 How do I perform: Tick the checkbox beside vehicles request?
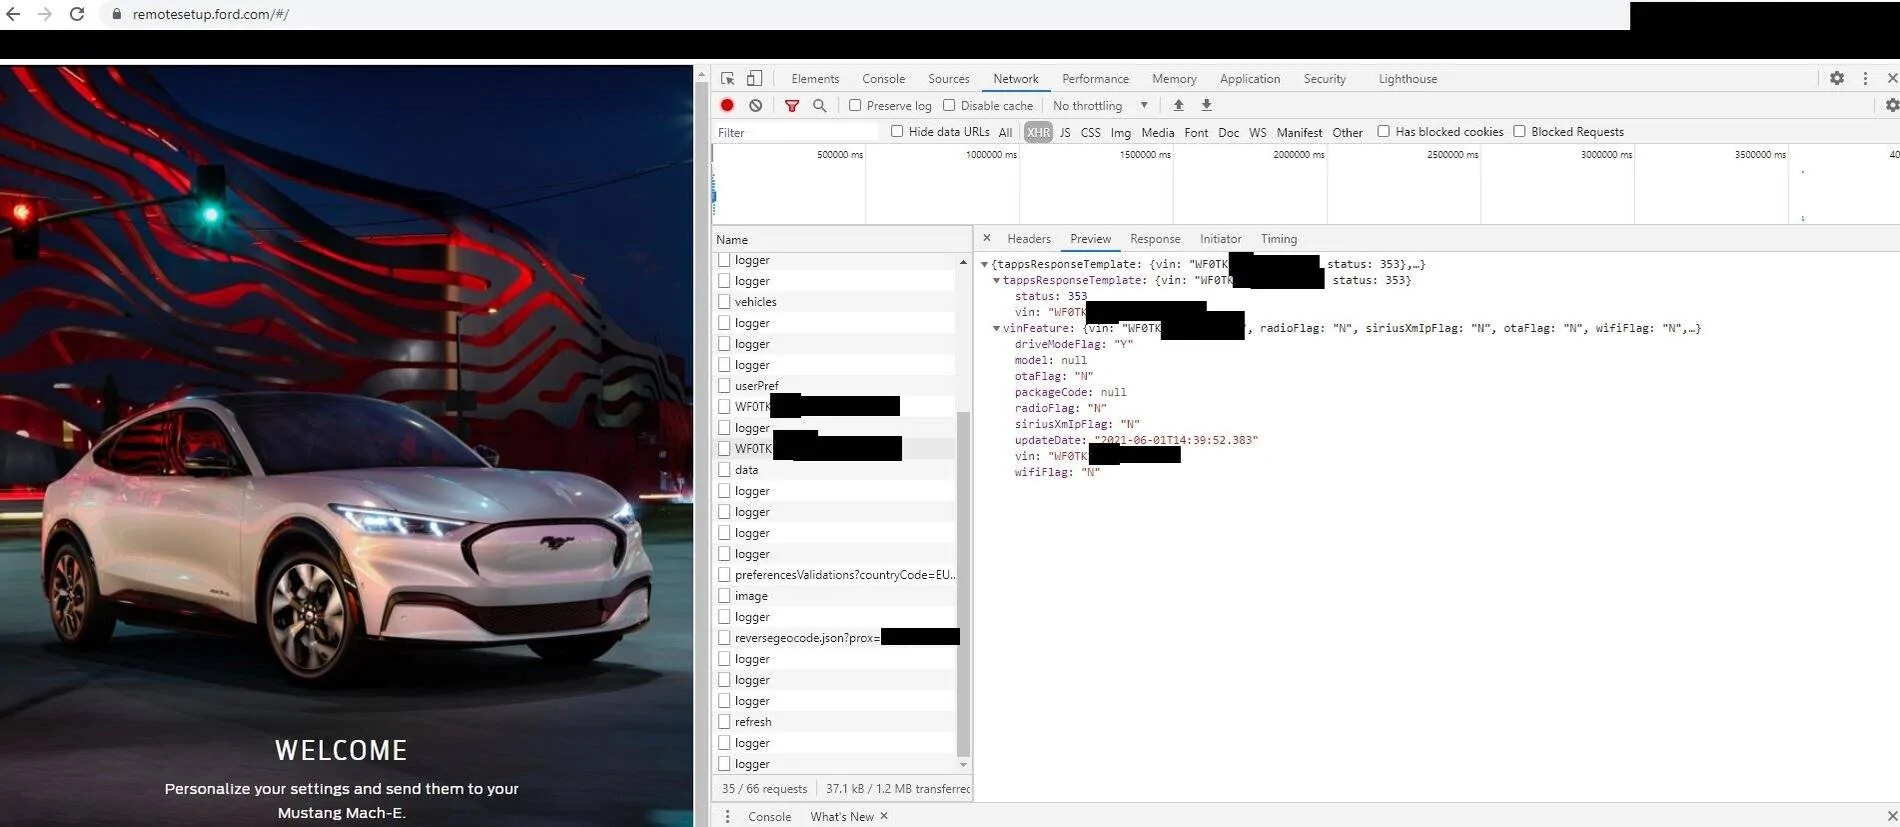click(x=724, y=301)
